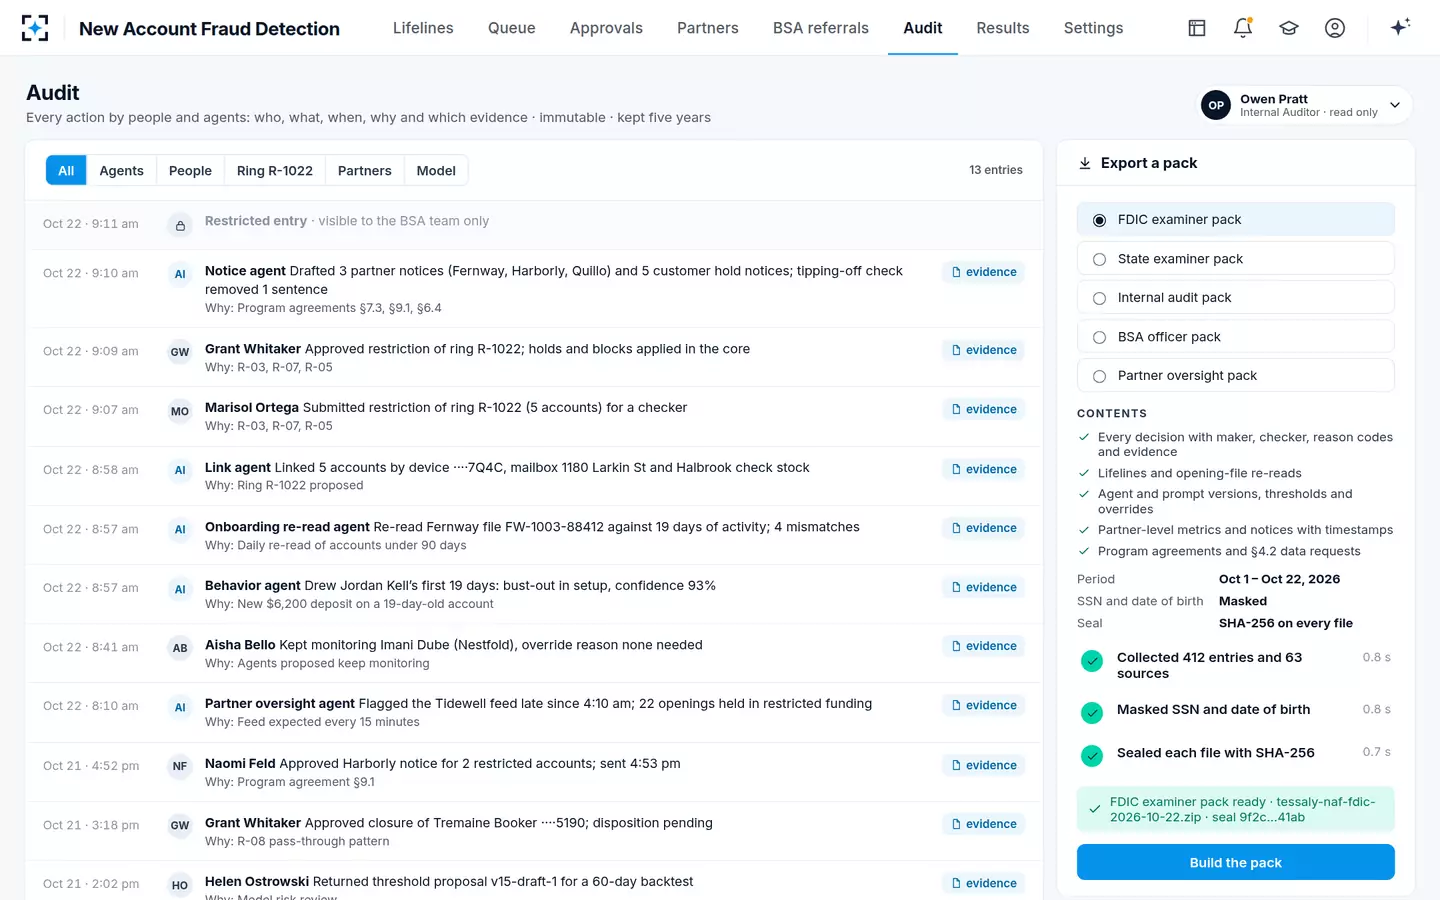Open the layout panel icon in header
The width and height of the screenshot is (1440, 900).
pyautogui.click(x=1197, y=28)
